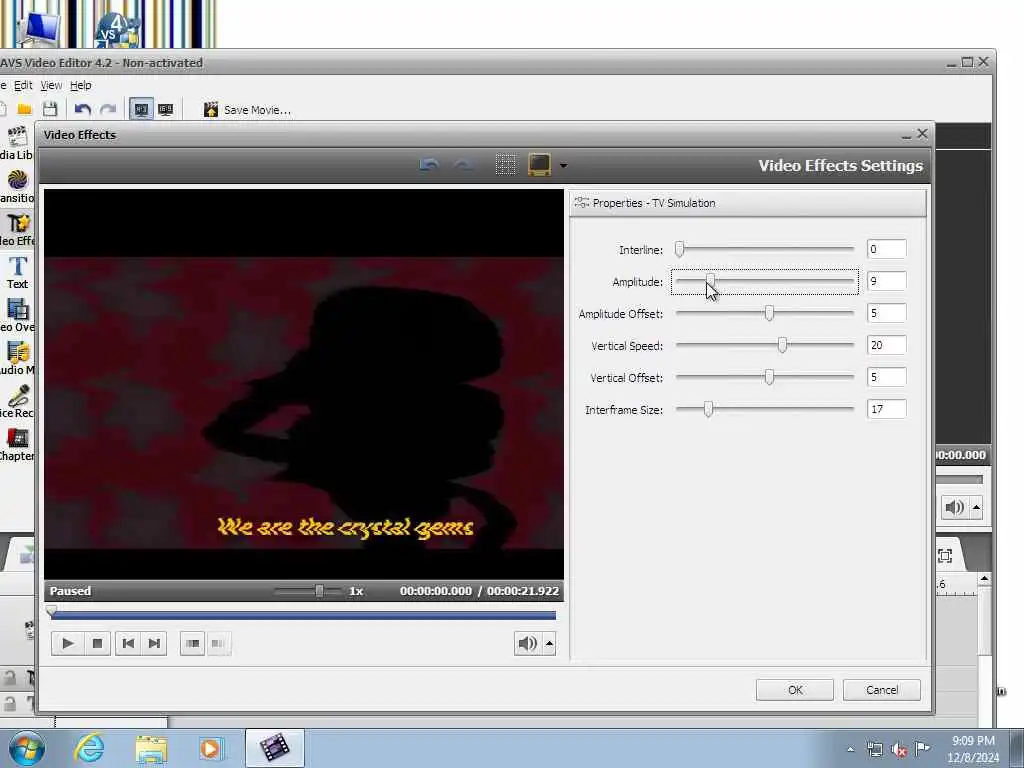Viewport: 1024px width, 768px height.
Task: Redo in Video Effects Settings toolbar
Action: click(x=463, y=165)
